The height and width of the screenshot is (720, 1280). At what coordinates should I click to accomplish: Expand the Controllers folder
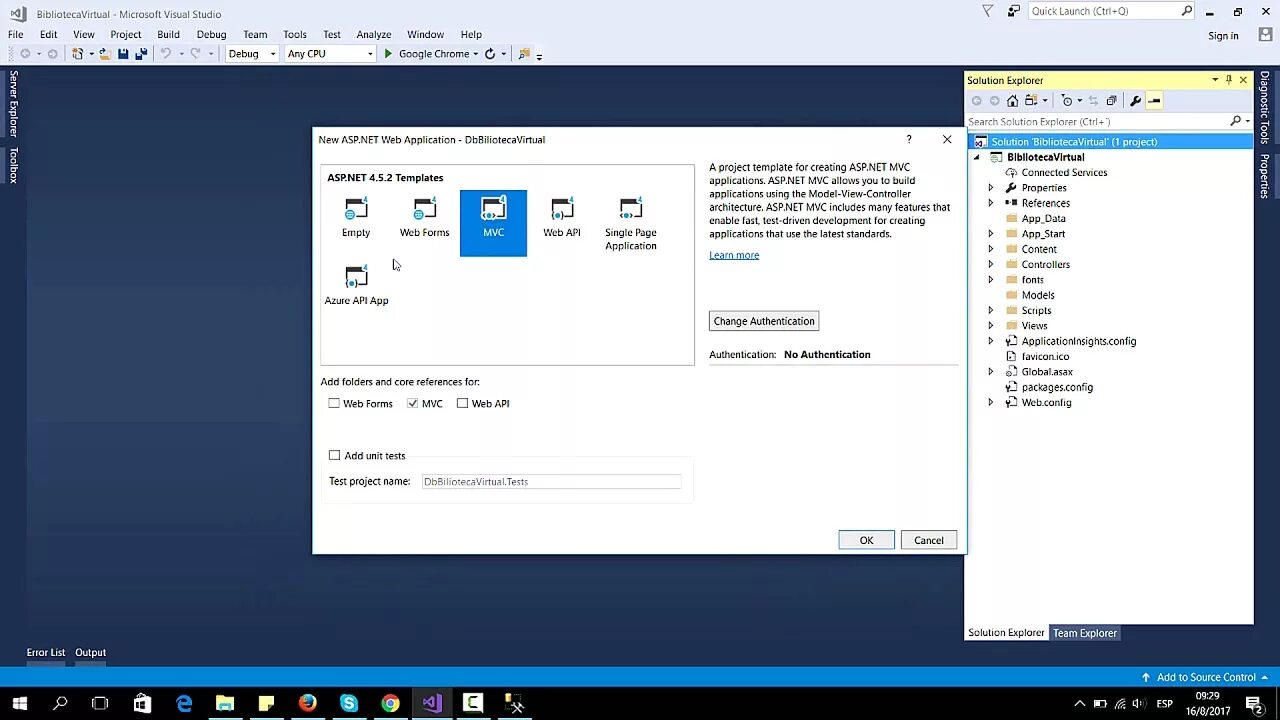(x=991, y=265)
